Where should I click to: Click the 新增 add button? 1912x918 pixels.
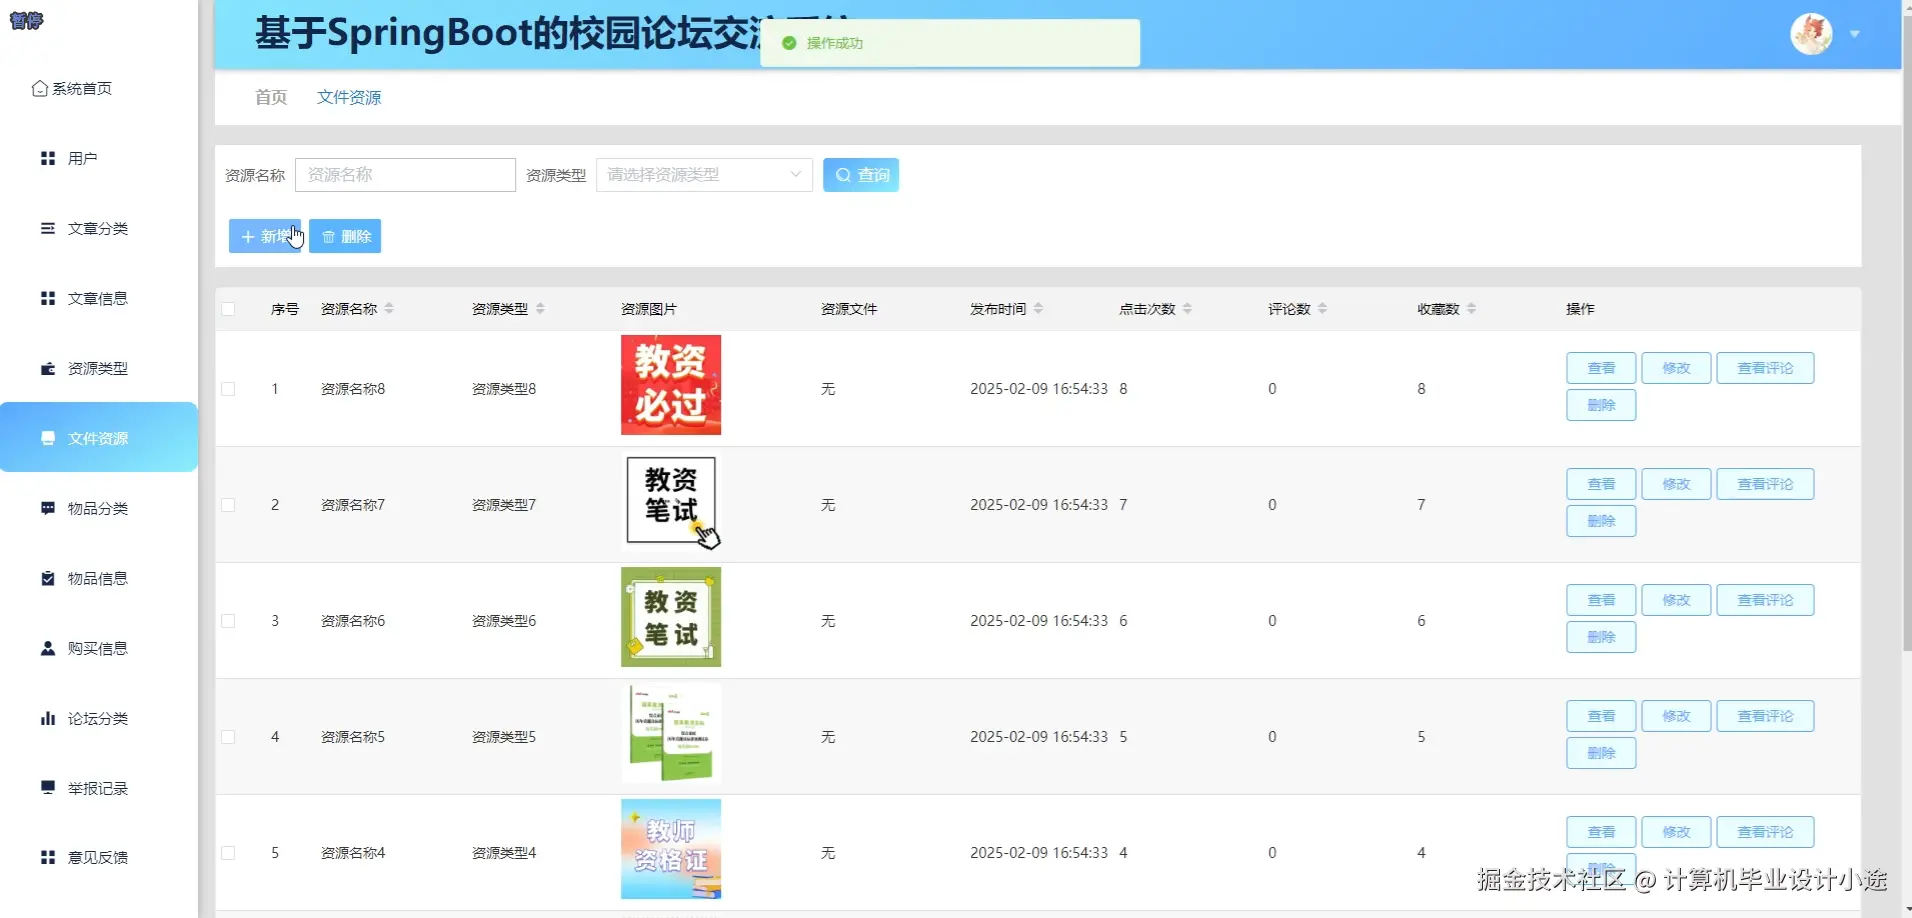coord(265,236)
